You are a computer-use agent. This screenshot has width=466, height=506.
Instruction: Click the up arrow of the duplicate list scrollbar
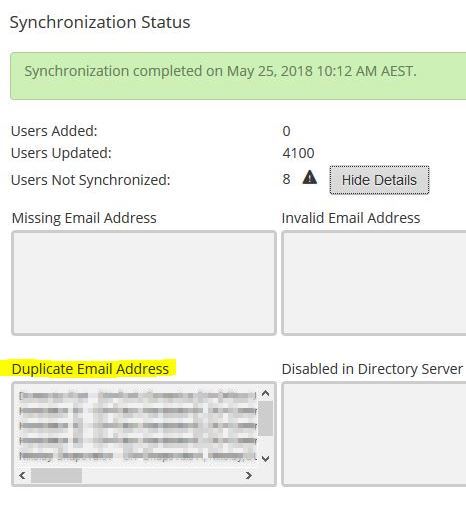265,393
